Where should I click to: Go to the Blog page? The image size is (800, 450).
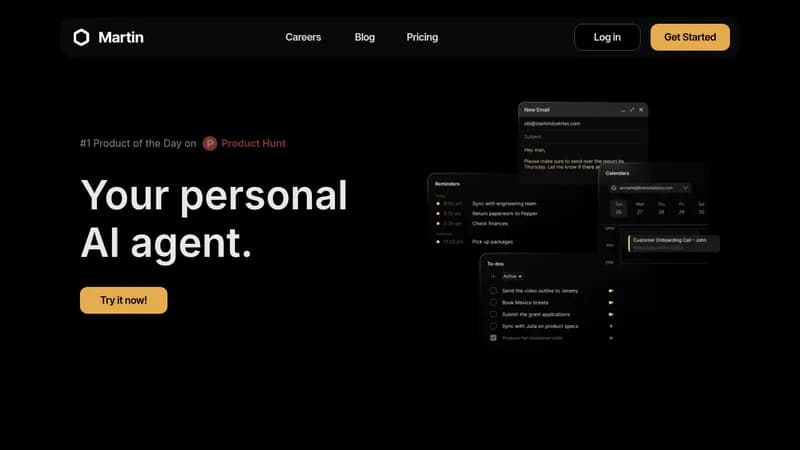(x=365, y=37)
